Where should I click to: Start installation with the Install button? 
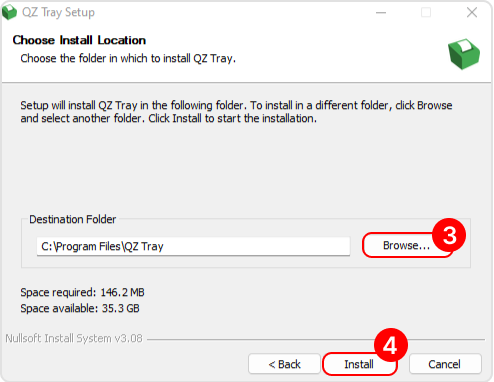tap(359, 364)
